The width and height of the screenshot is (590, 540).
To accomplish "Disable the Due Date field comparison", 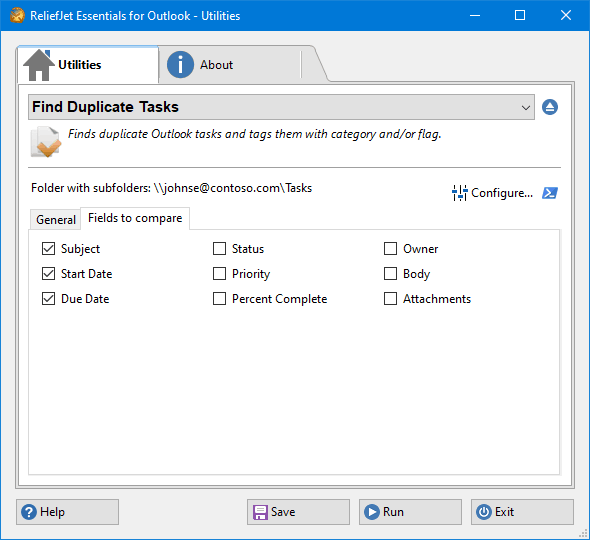I will [x=49, y=299].
